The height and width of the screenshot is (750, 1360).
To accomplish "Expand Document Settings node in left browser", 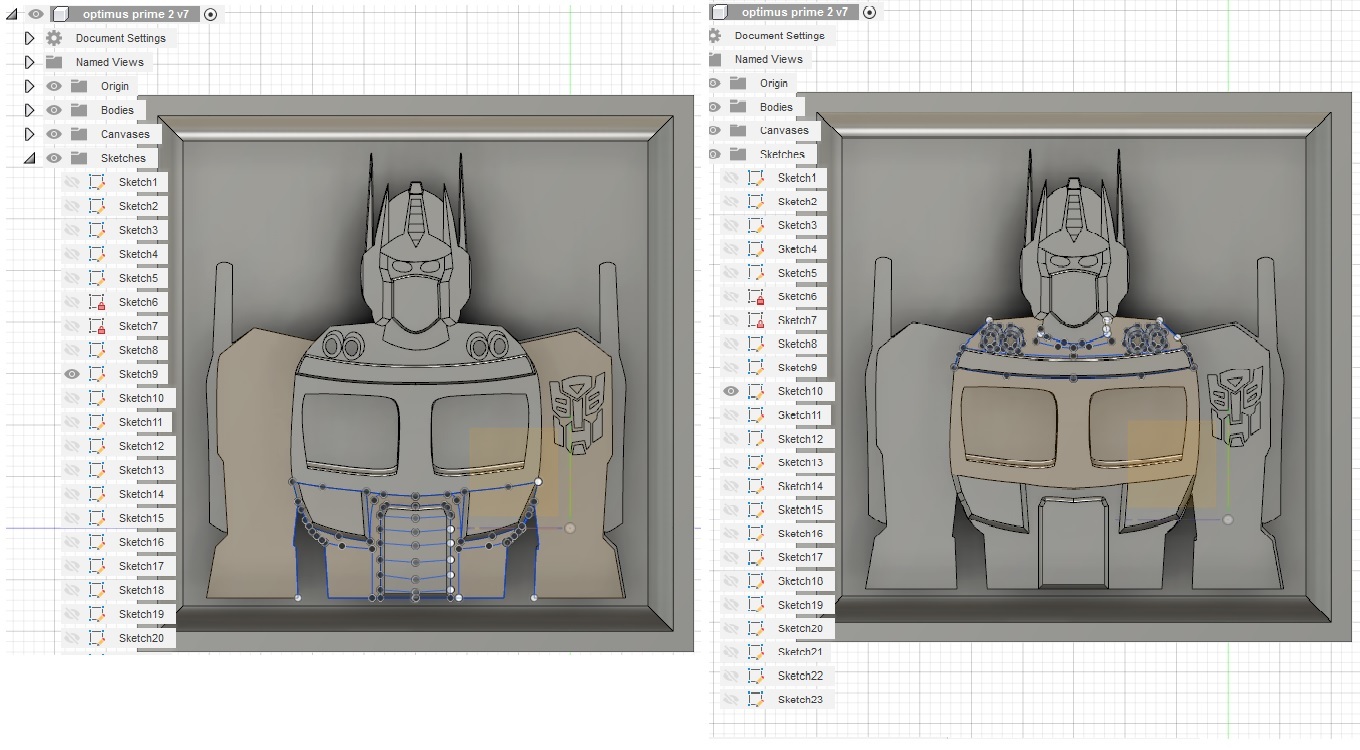I will [29, 38].
